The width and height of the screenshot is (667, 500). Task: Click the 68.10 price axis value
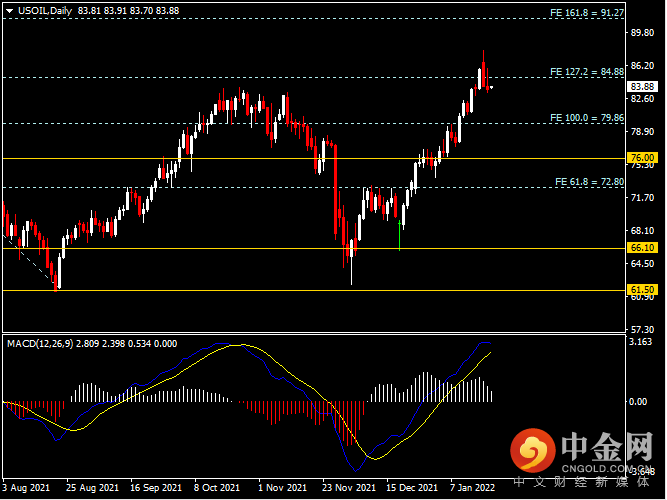[642, 230]
